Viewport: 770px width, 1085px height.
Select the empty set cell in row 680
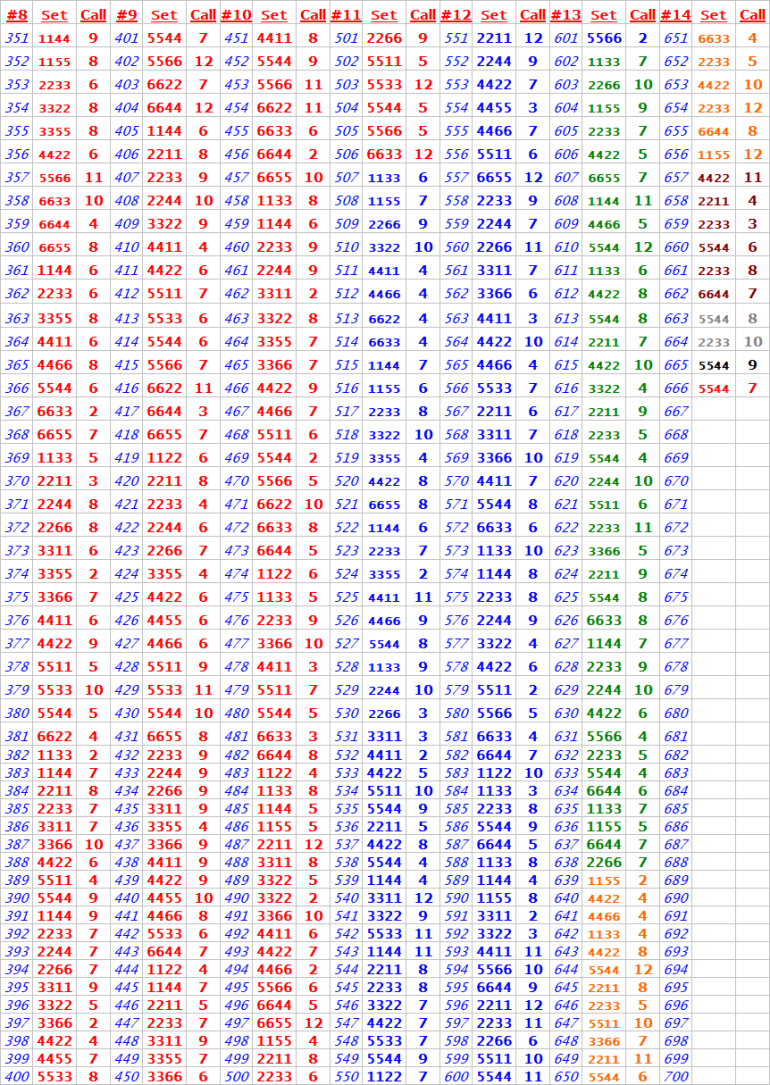pos(713,713)
